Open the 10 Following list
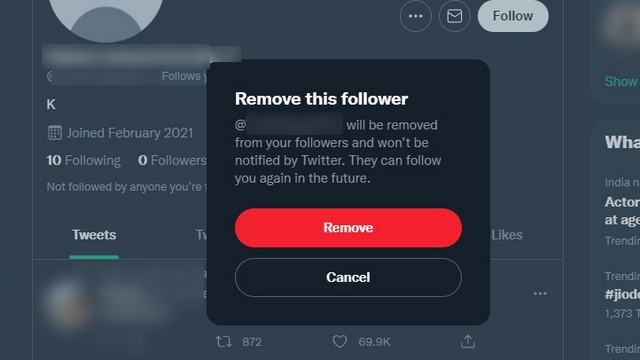Viewport: 640px width, 360px height. tap(84, 160)
